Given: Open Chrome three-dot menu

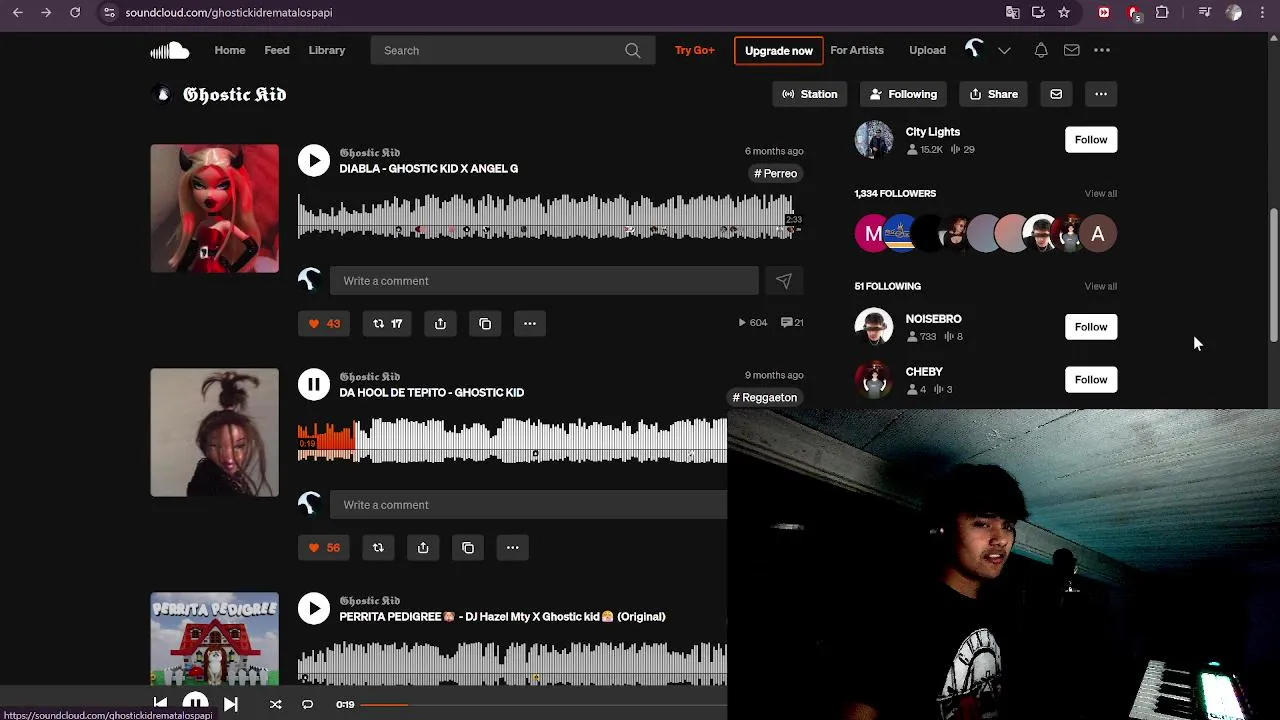Looking at the screenshot, I should (1264, 12).
